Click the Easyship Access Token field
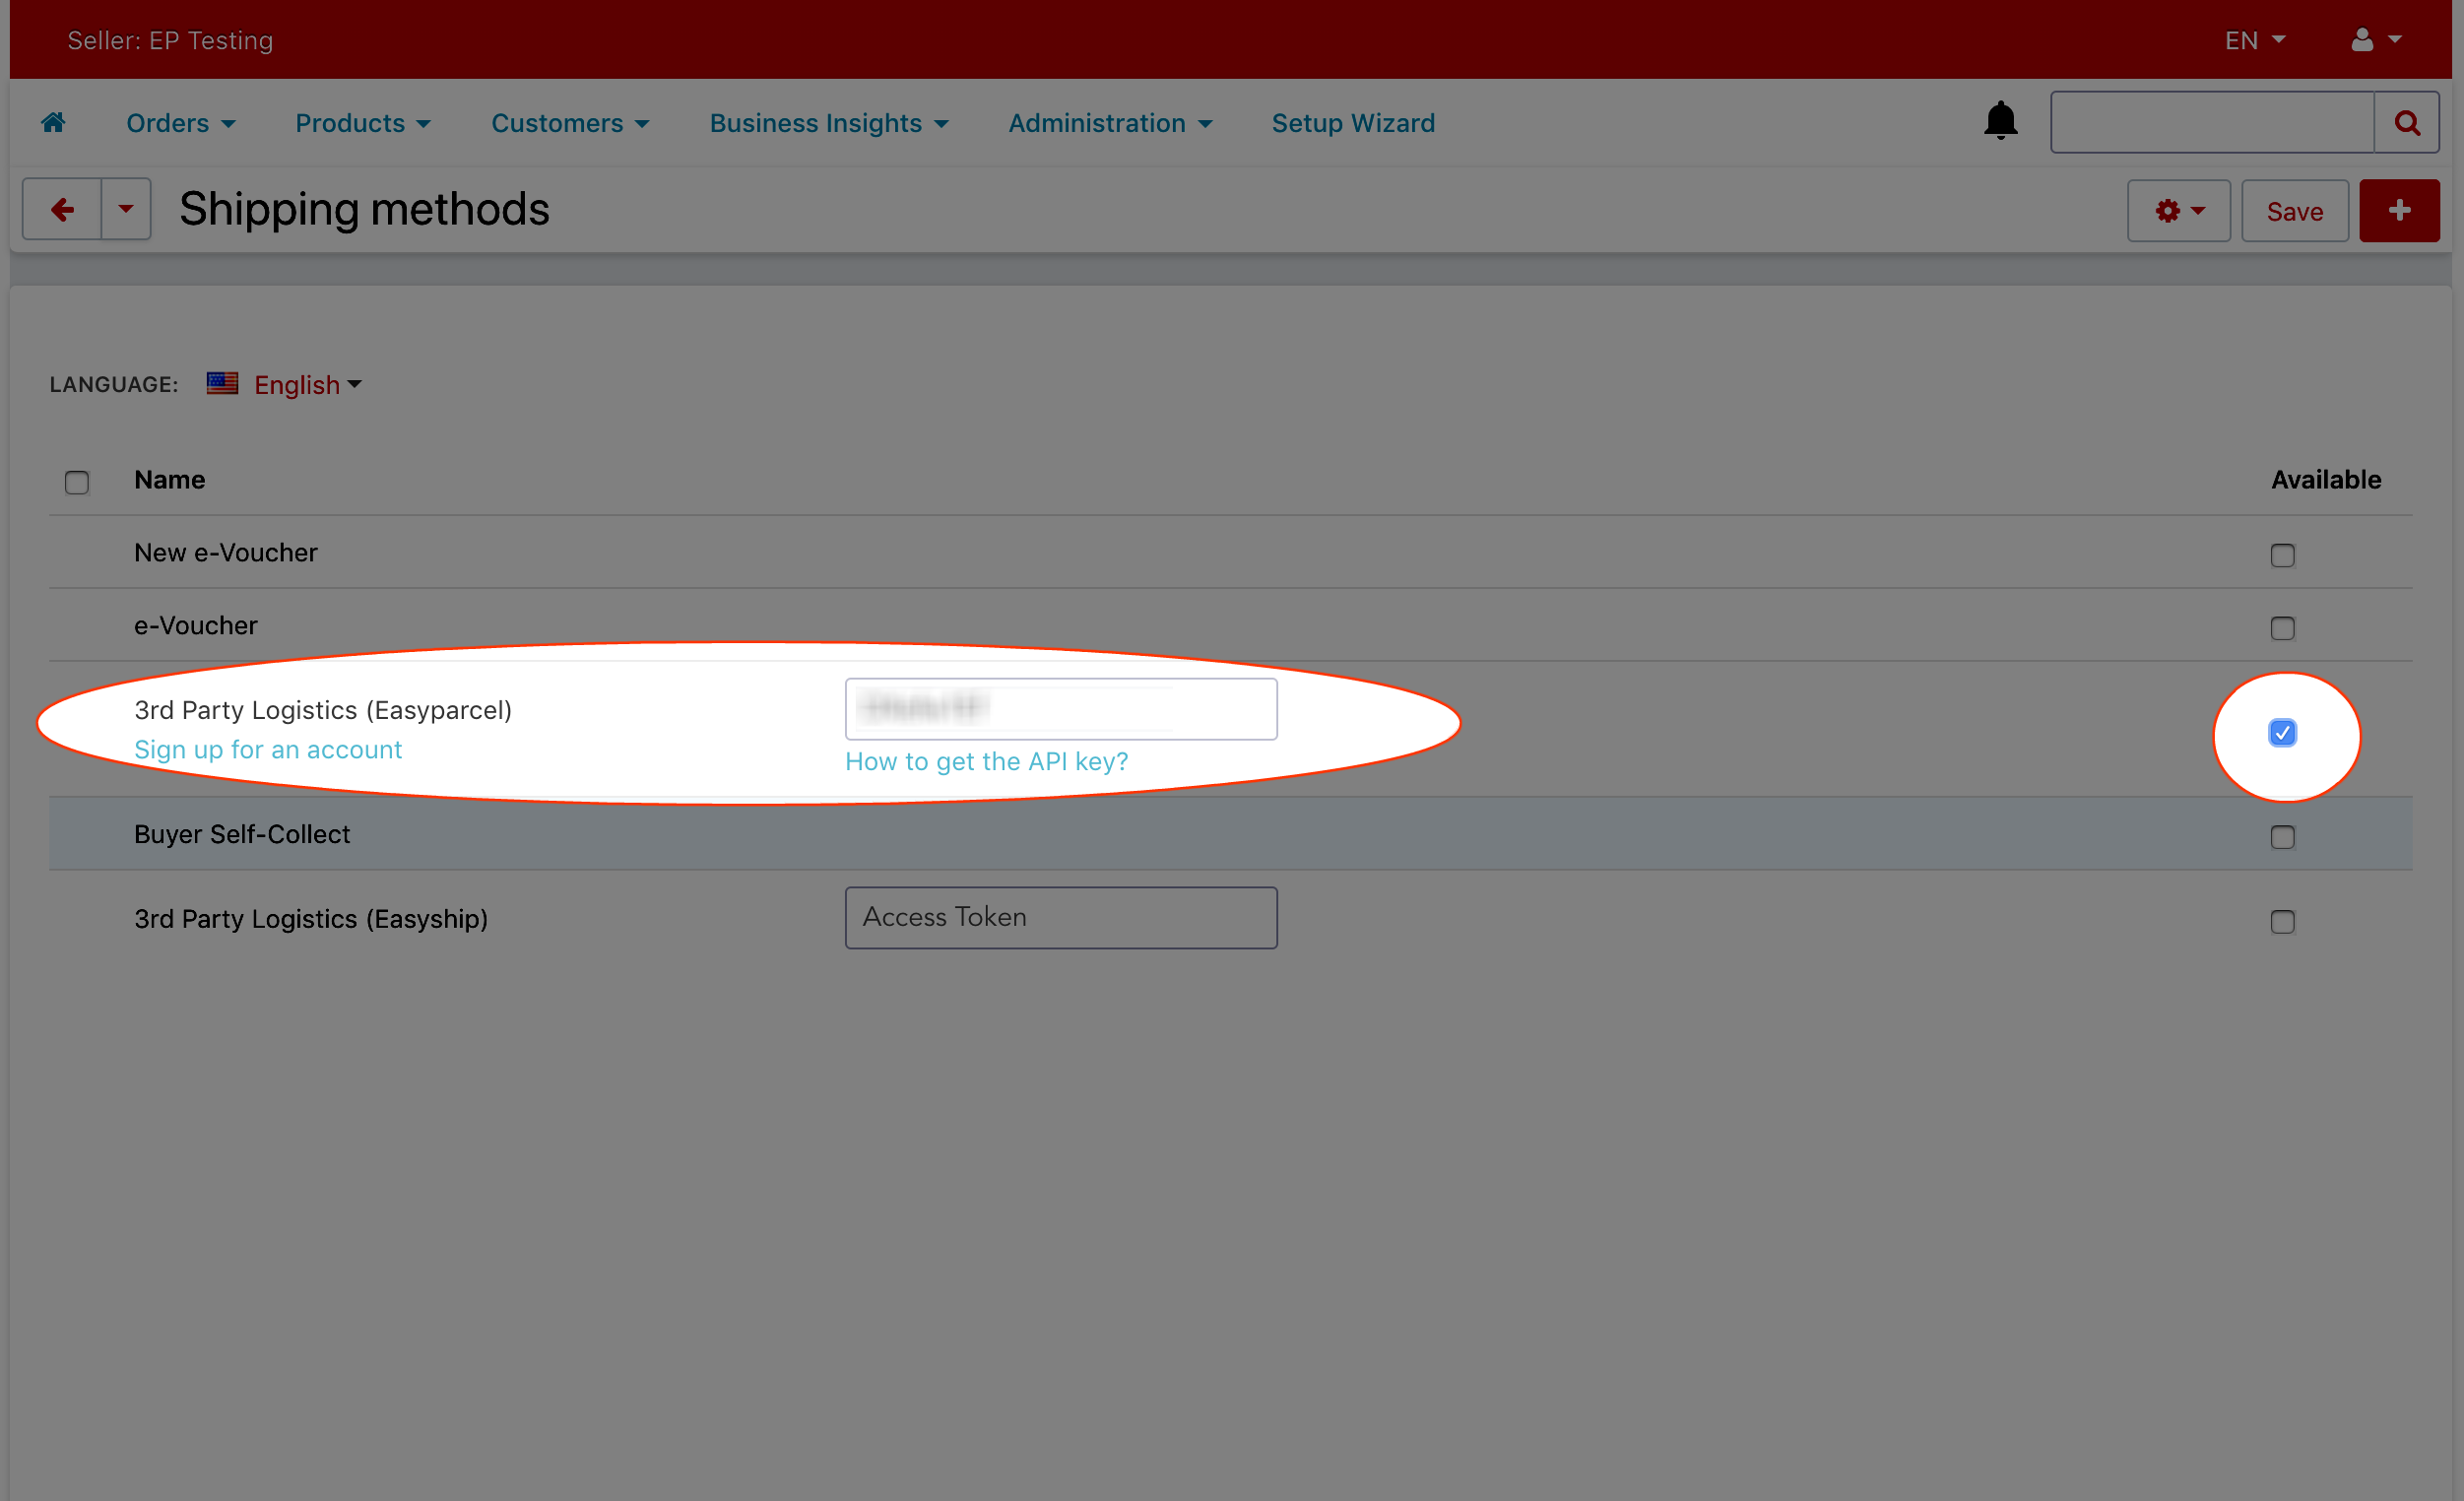Viewport: 2464px width, 1501px height. (x=1060, y=917)
